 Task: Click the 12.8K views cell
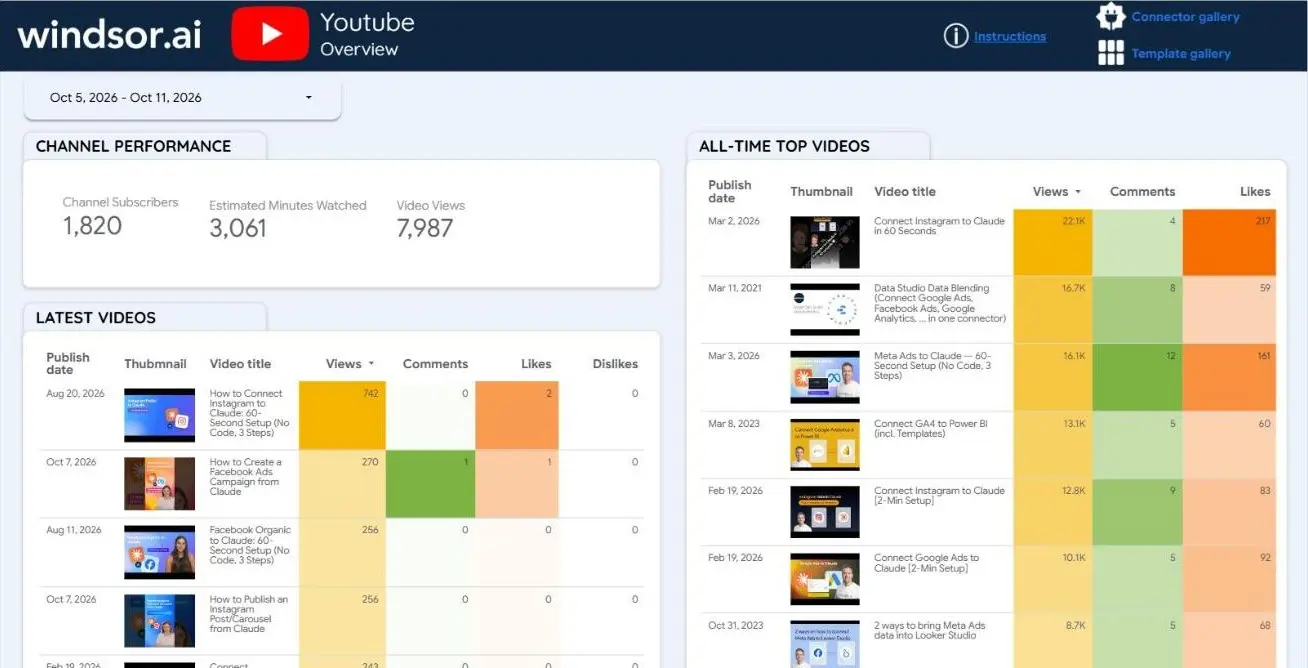[1053, 512]
